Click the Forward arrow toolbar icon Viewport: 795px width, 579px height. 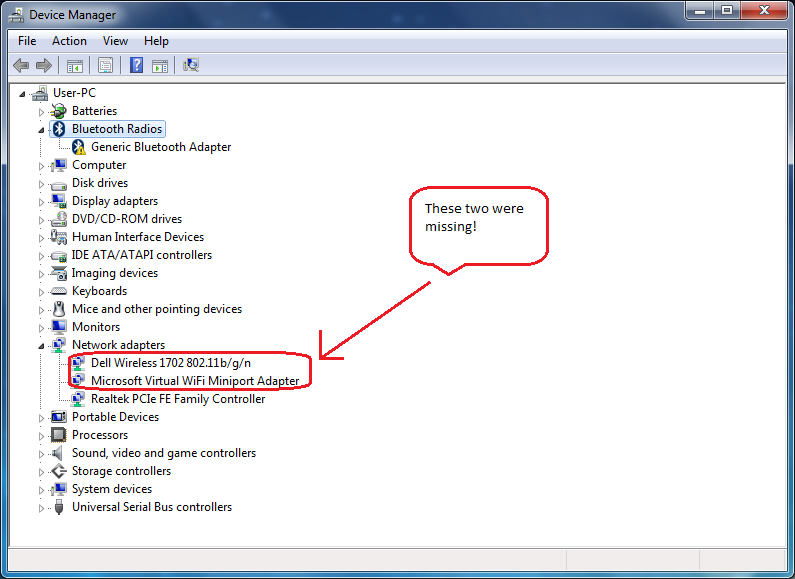(44, 65)
